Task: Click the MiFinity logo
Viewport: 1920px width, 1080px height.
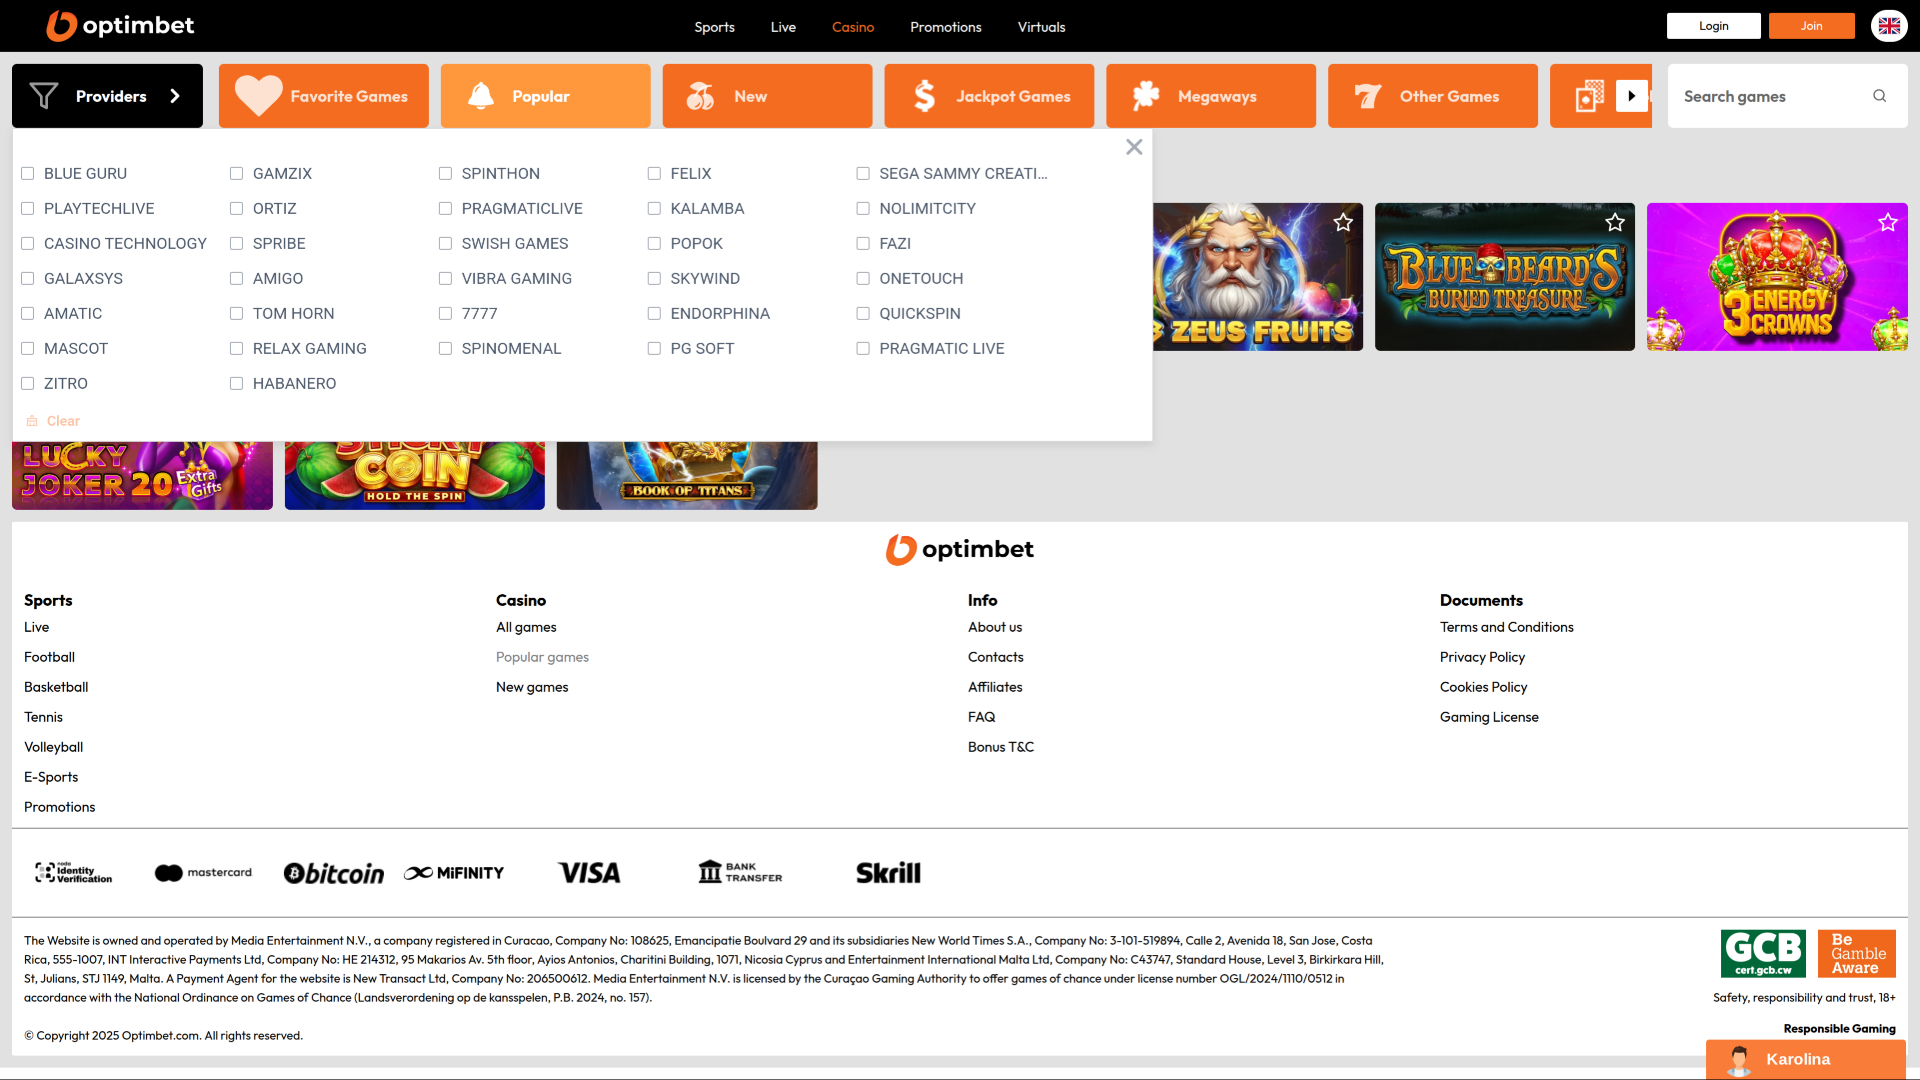Action: click(454, 873)
